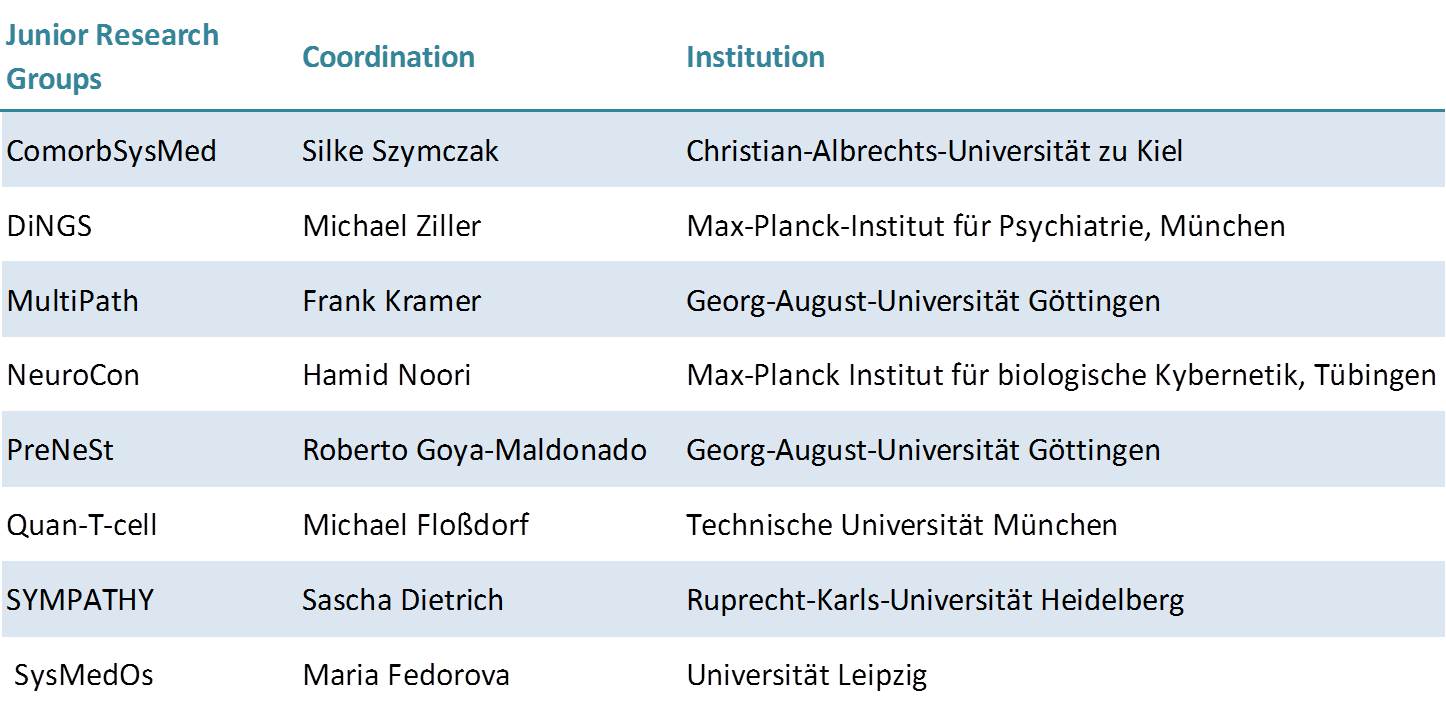The height and width of the screenshot is (713, 1446).
Task: Click coordinator Frank Kramer
Action: coord(391,300)
